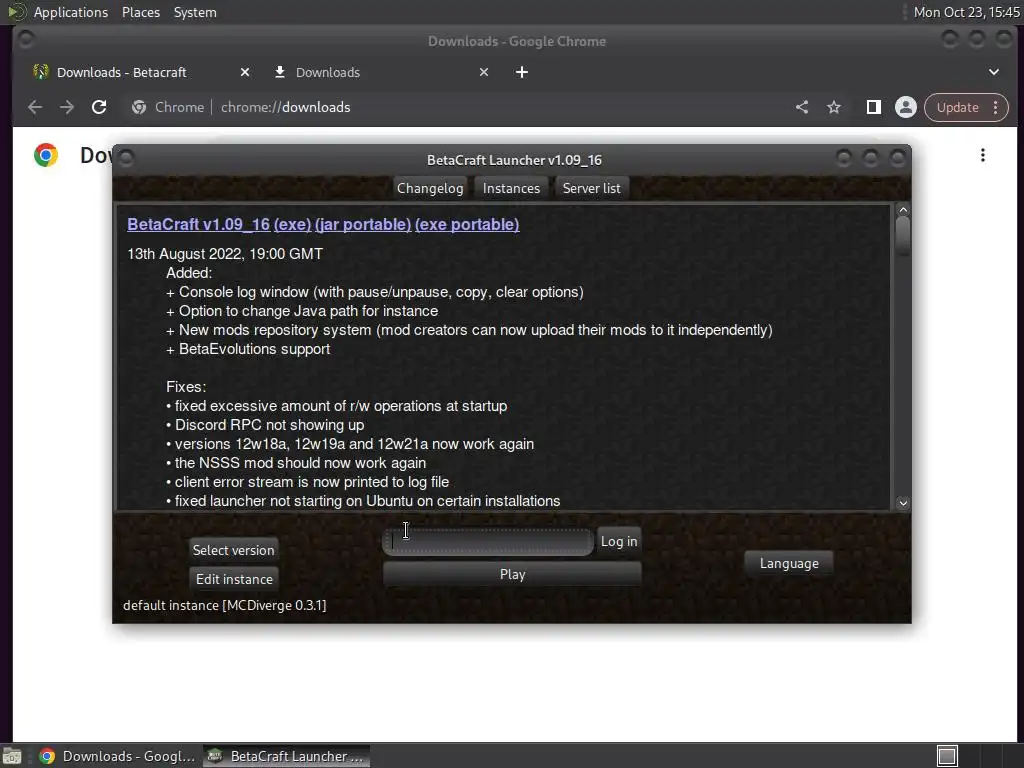The height and width of the screenshot is (768, 1024).
Task: Click the BetaCraft window menu button
Action: pyautogui.click(x=126, y=158)
